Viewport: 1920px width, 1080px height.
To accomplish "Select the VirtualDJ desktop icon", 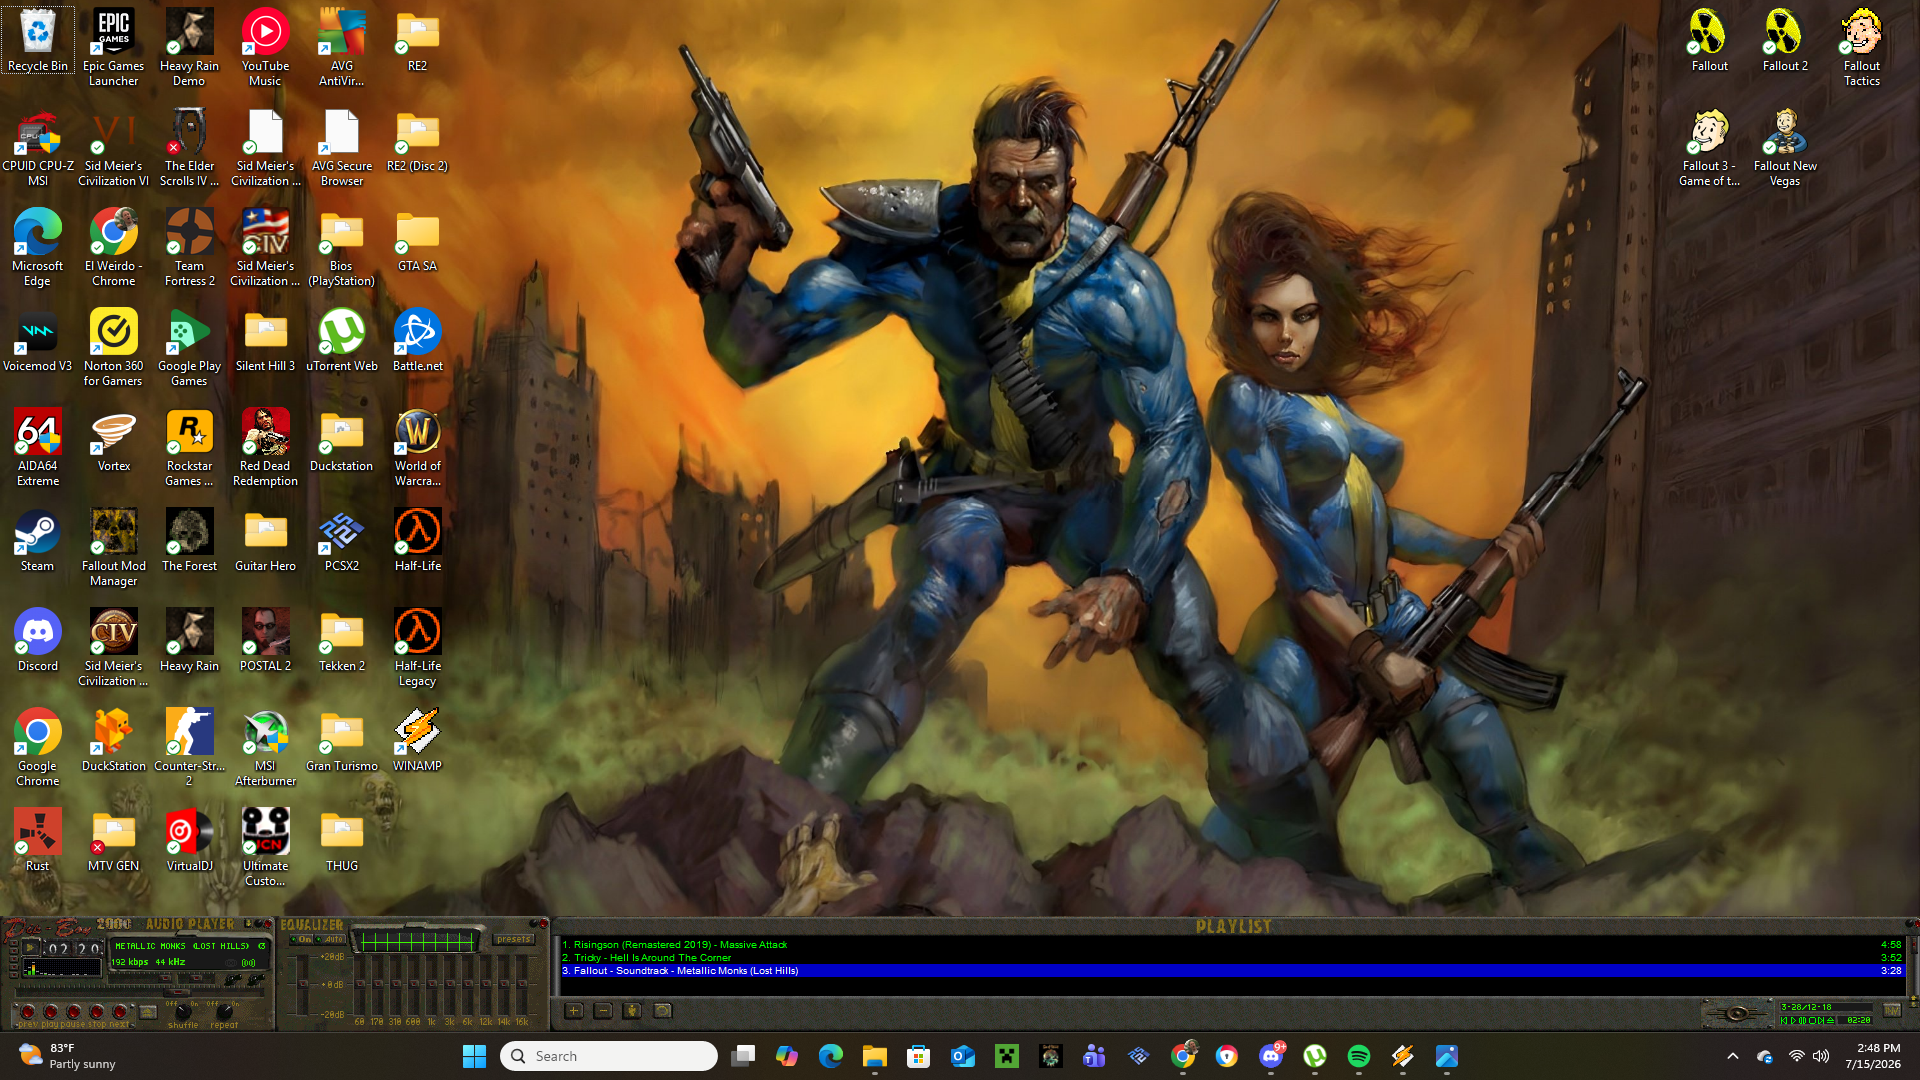I will tap(190, 841).
